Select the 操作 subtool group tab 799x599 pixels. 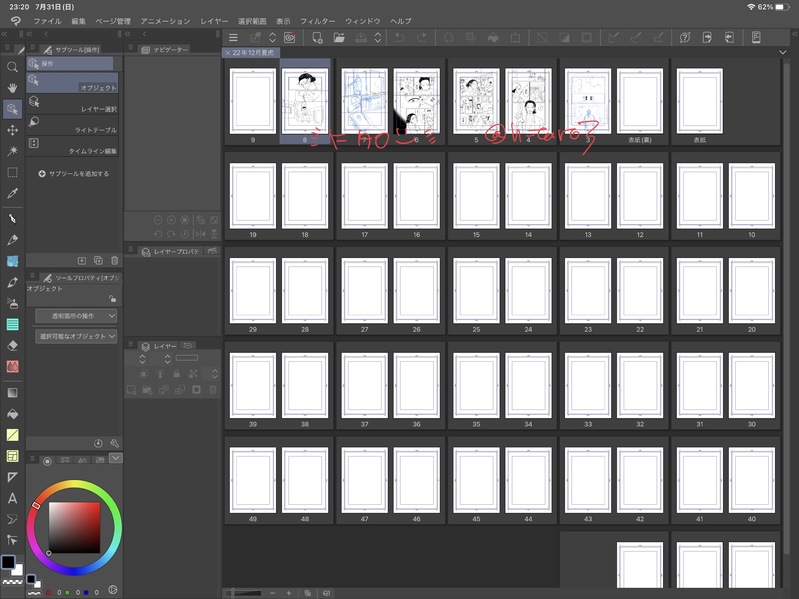70,63
